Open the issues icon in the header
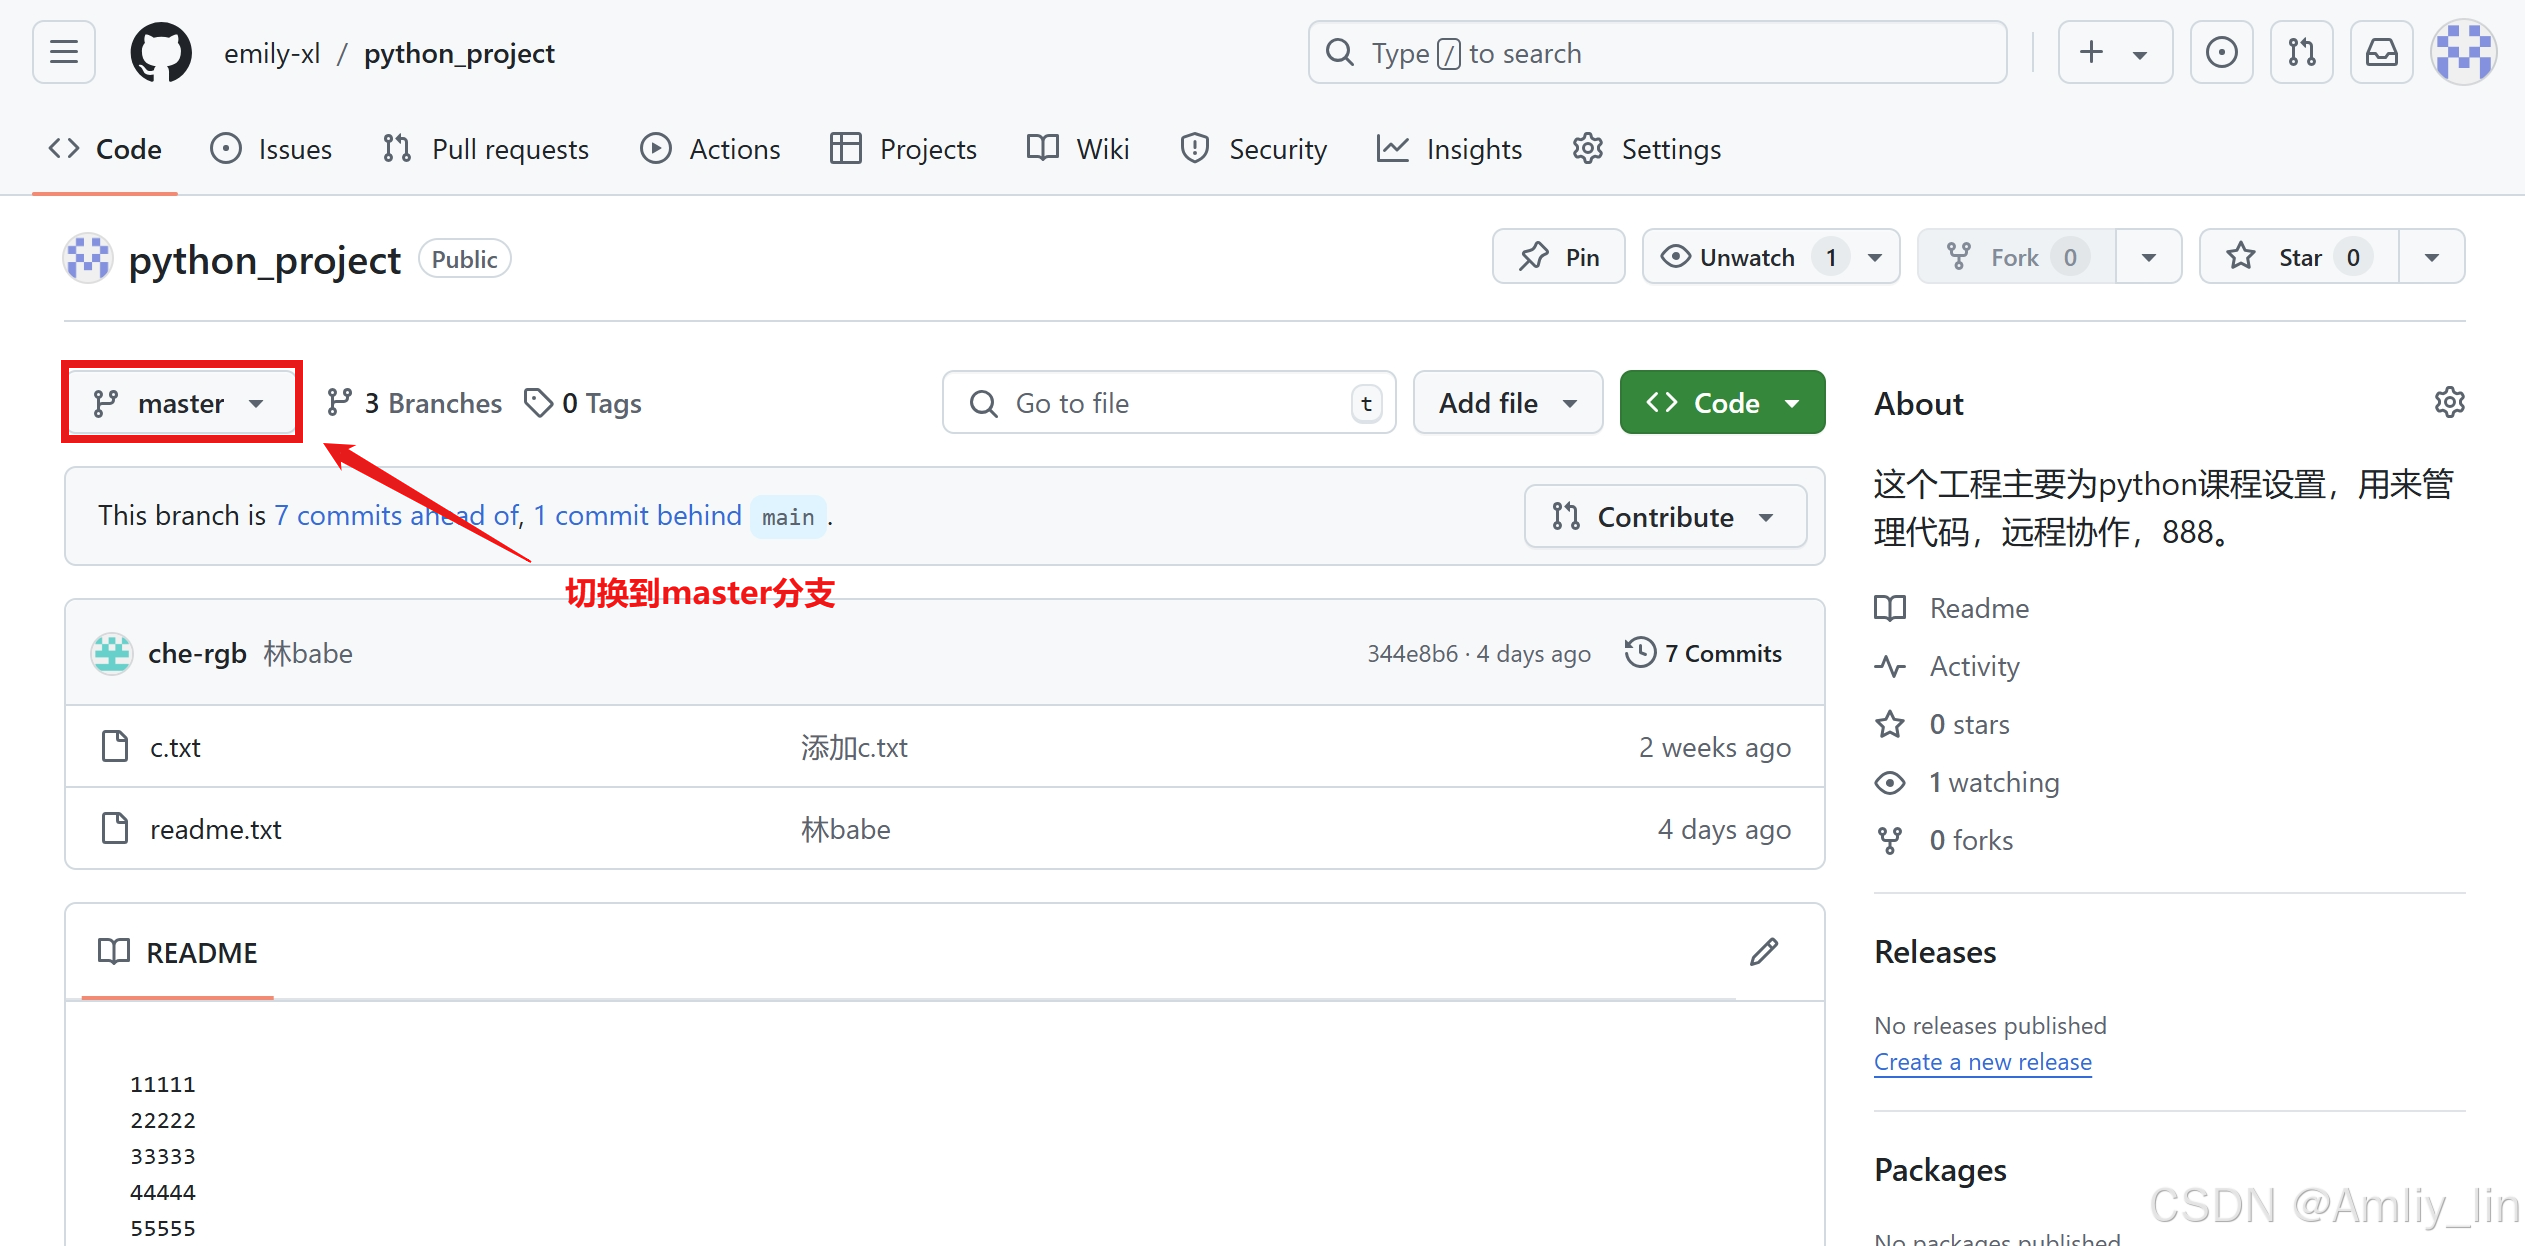This screenshot has width=2525, height=1246. point(2221,52)
